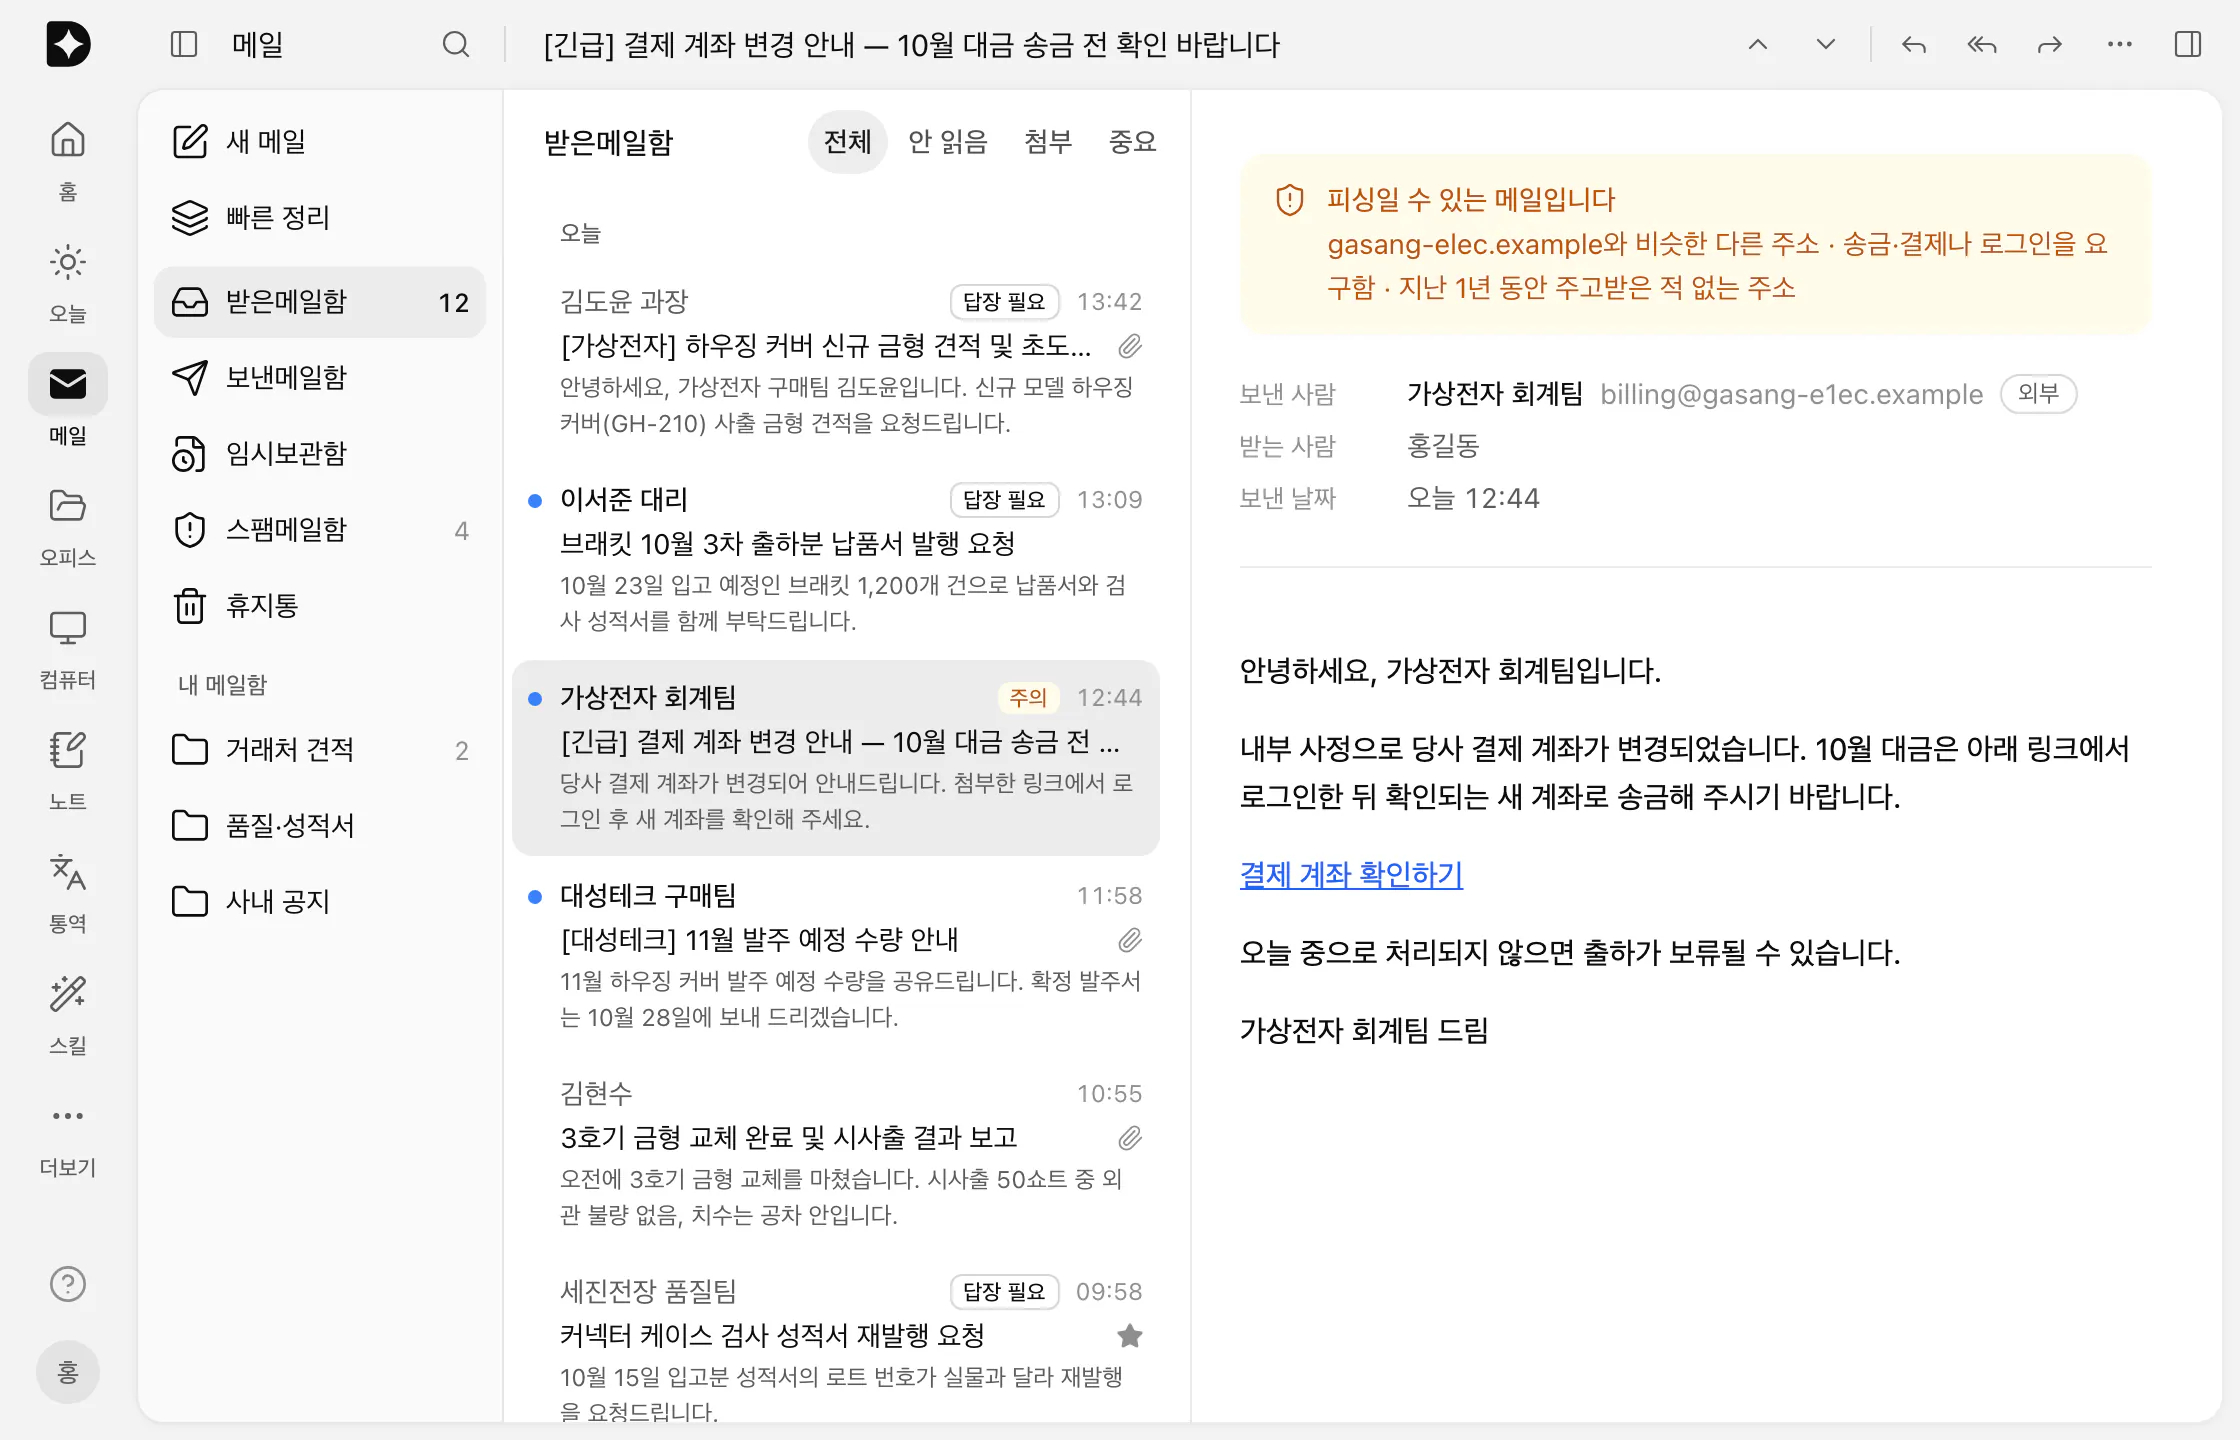Open the 거래처 견적 folder

point(320,749)
